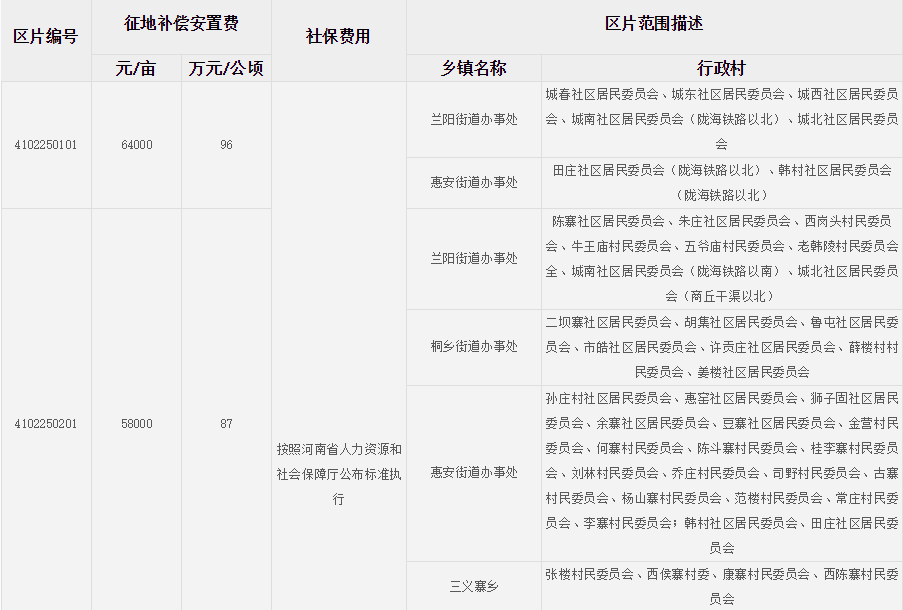Click the 三义寨乡 cell
The height and width of the screenshot is (610, 903).
click(x=474, y=586)
